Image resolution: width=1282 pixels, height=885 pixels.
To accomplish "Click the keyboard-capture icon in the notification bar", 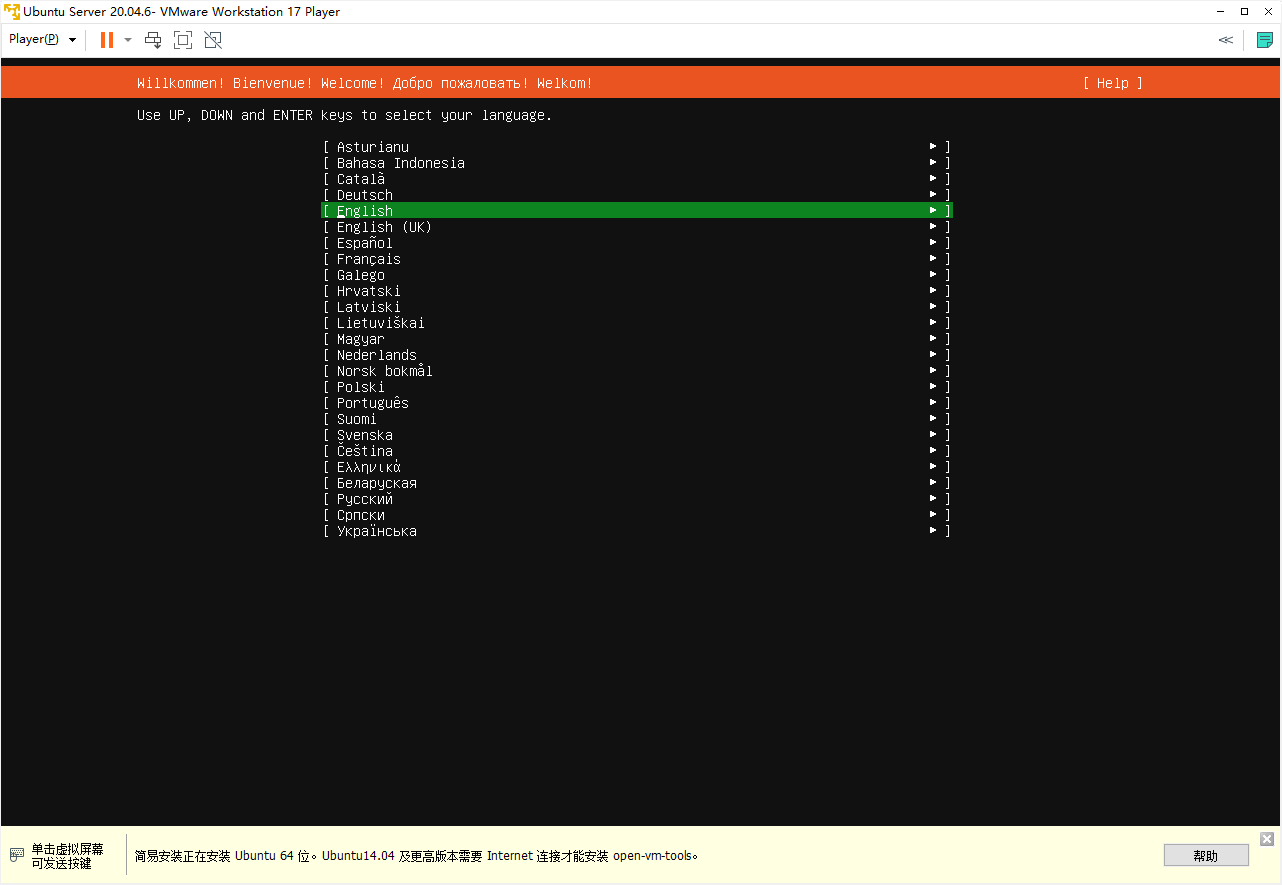I will 16,856.
